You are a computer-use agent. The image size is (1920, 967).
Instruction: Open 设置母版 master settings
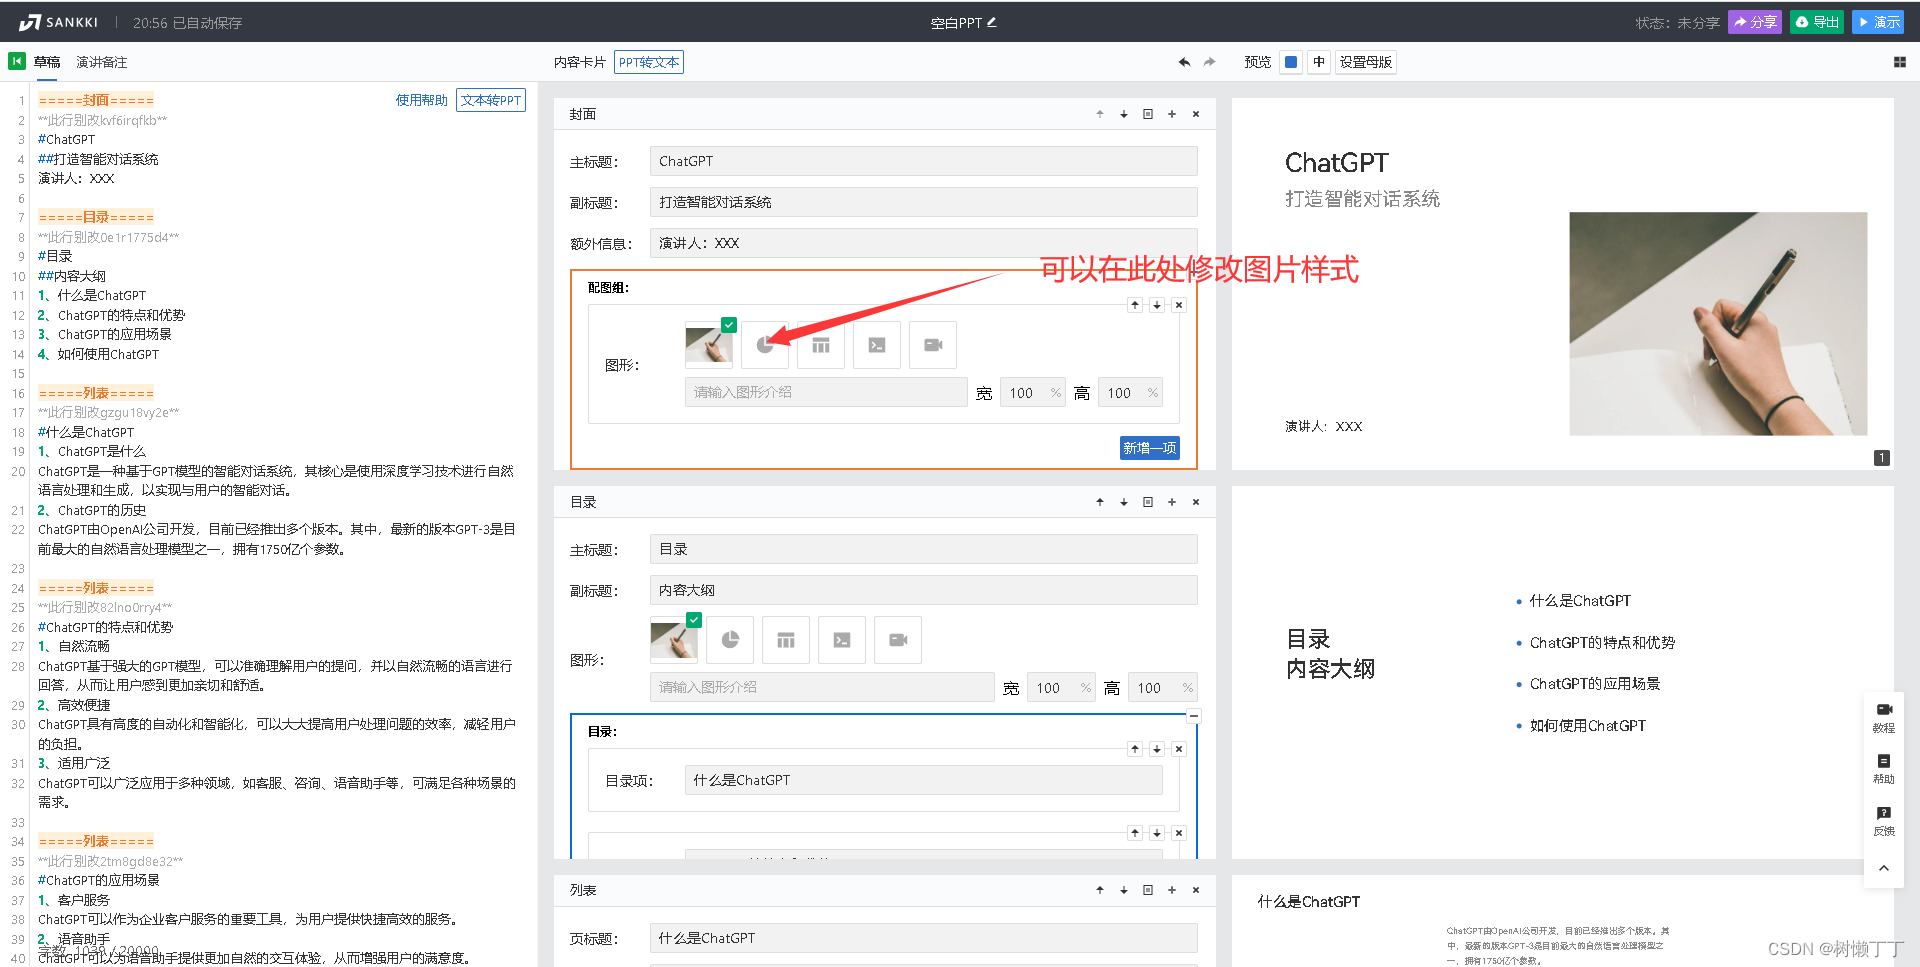[x=1366, y=62]
